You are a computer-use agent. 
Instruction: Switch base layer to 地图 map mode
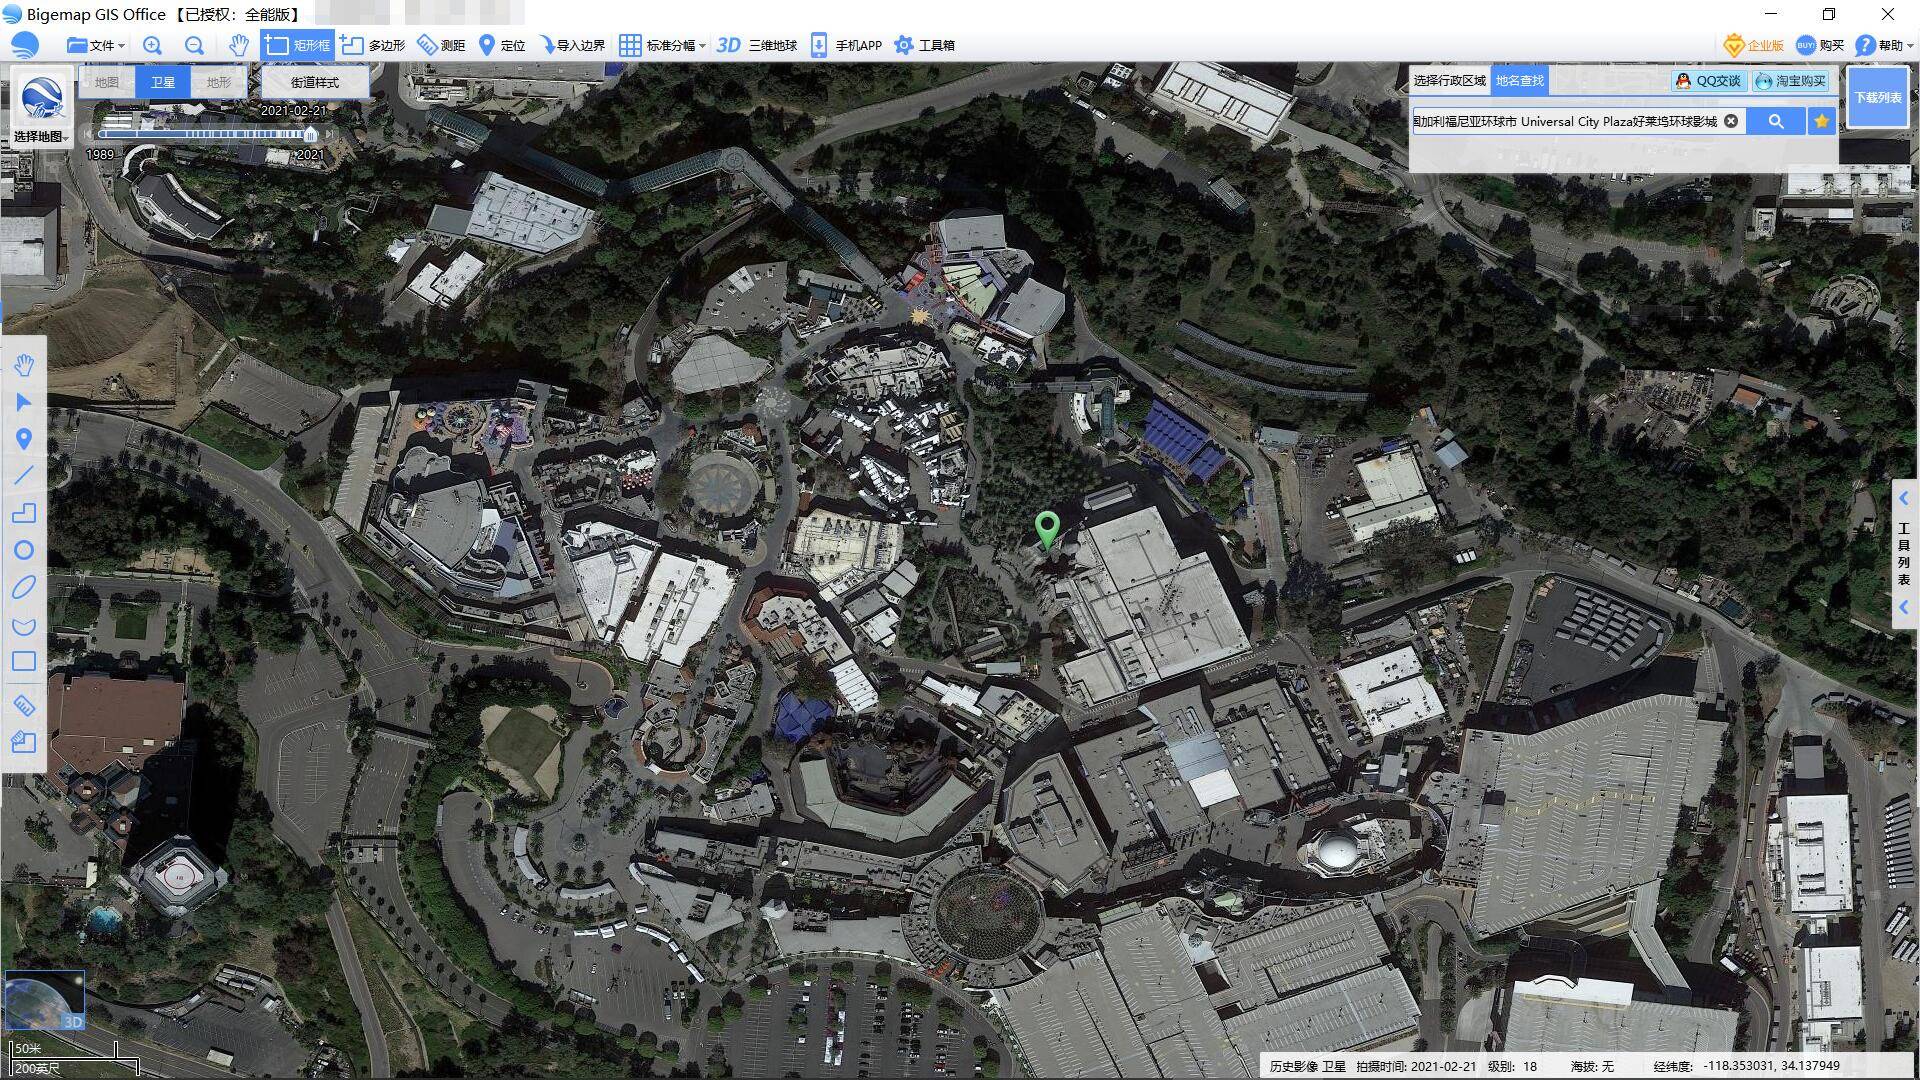point(107,82)
